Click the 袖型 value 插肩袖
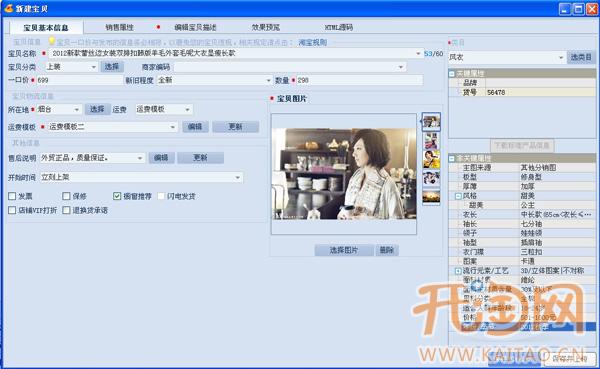The width and height of the screenshot is (600, 369). [558, 243]
